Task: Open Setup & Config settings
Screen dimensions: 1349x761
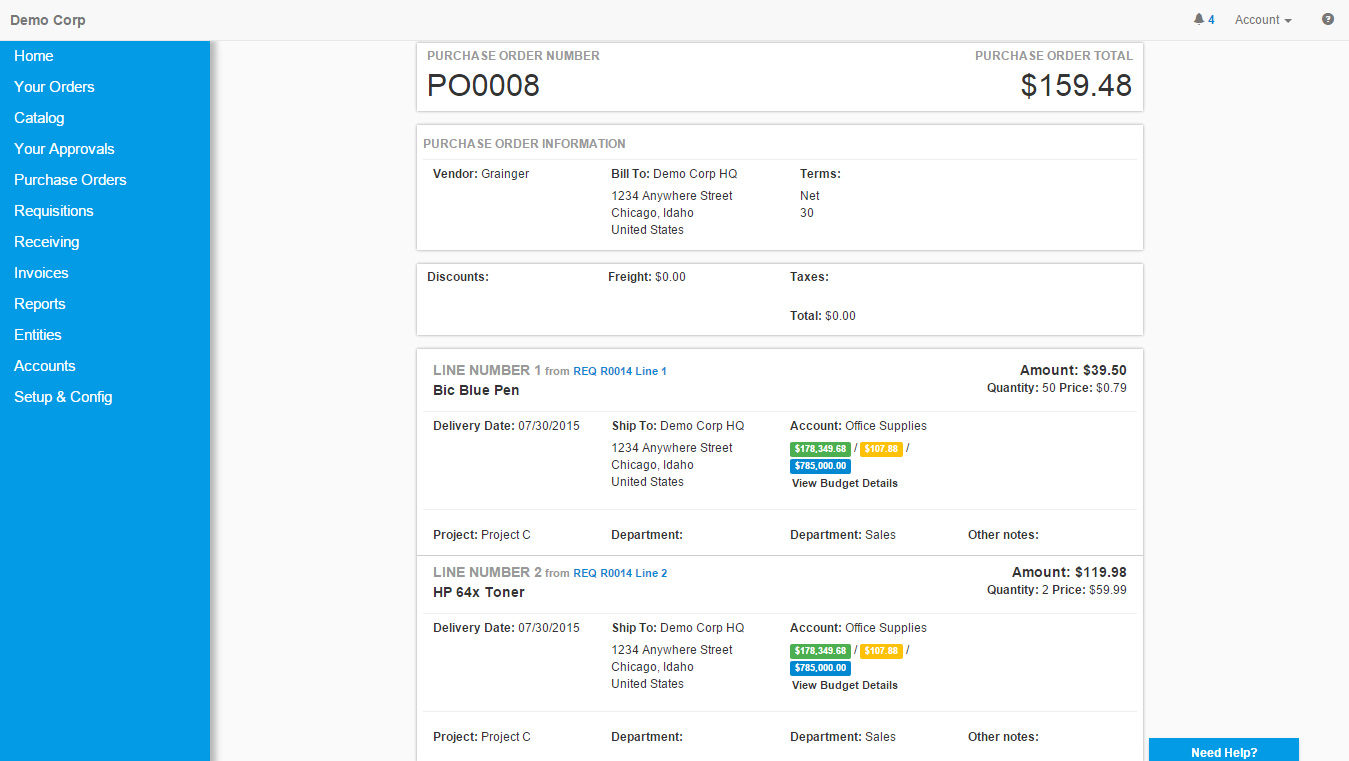Action: point(63,397)
